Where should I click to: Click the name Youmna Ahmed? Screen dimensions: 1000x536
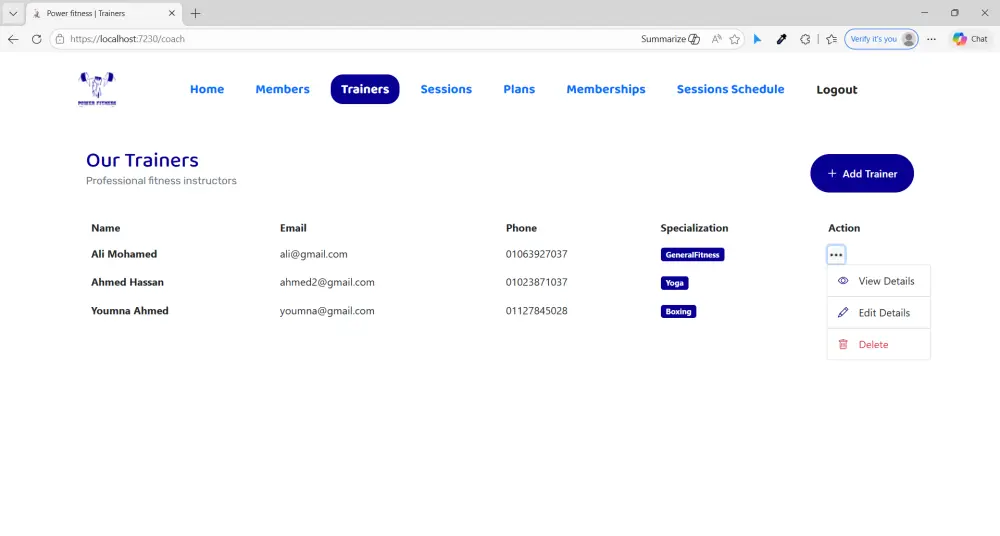[129, 311]
